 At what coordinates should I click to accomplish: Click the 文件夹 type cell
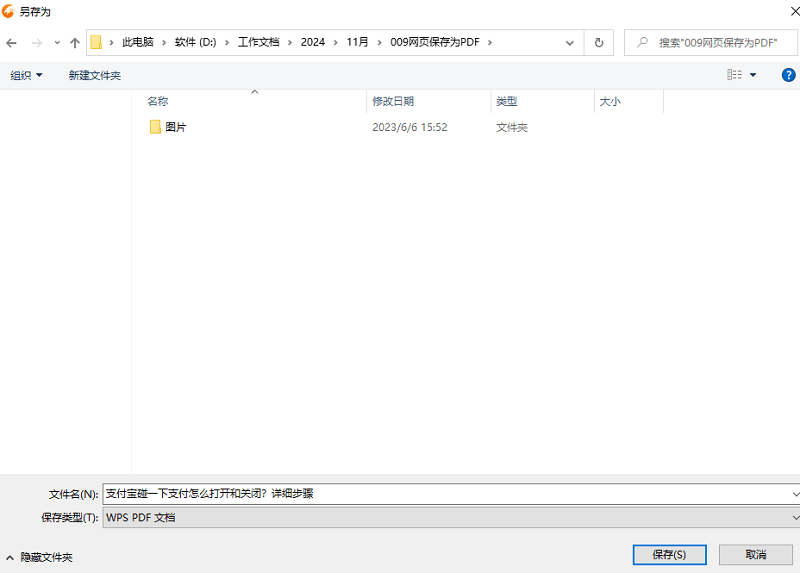tap(512, 127)
